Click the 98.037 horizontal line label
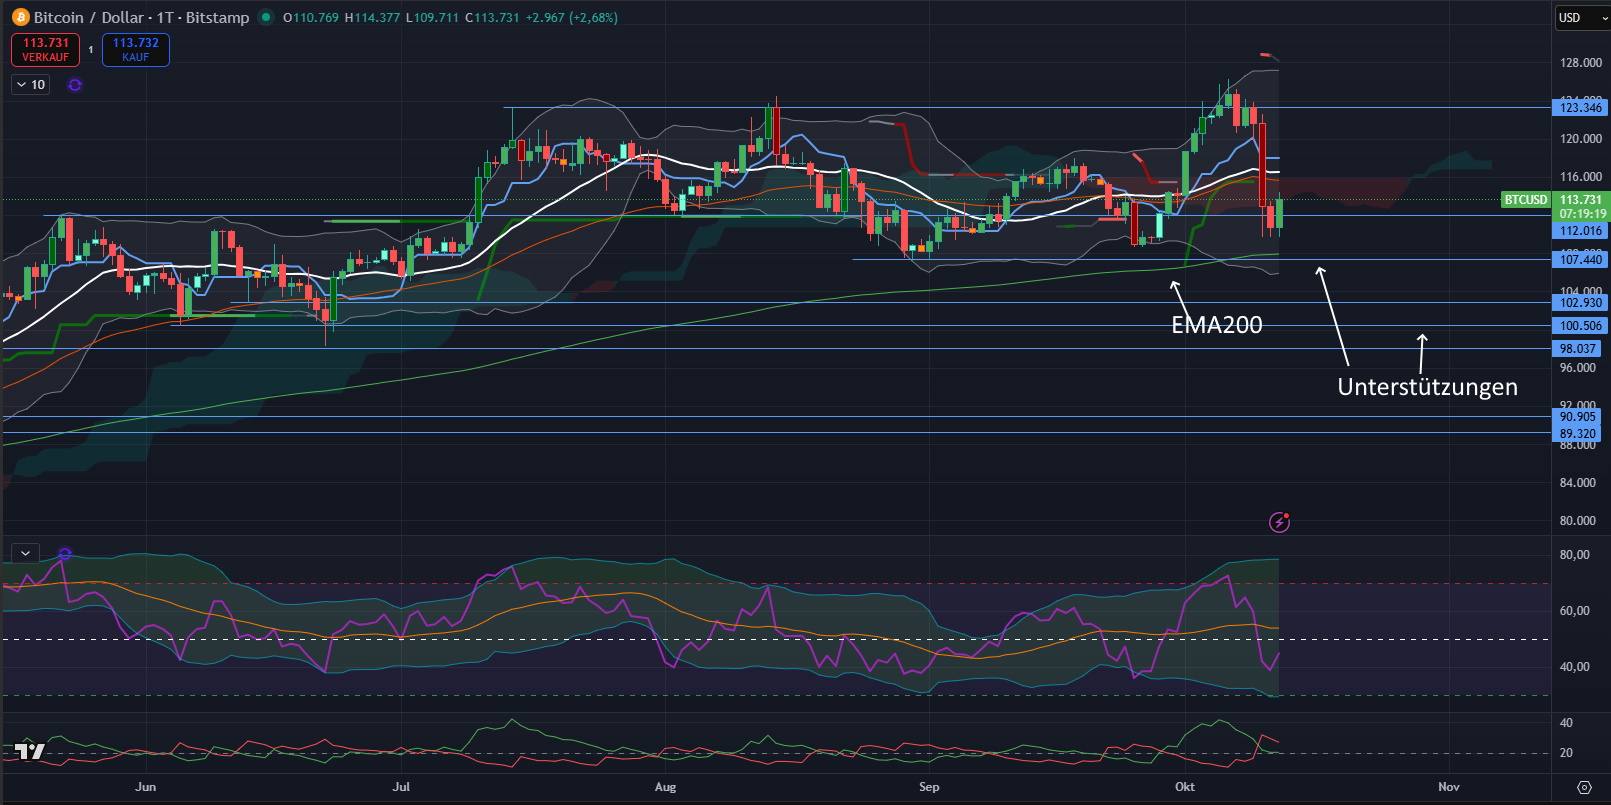Screen dimensions: 1611x805 tap(1578, 349)
